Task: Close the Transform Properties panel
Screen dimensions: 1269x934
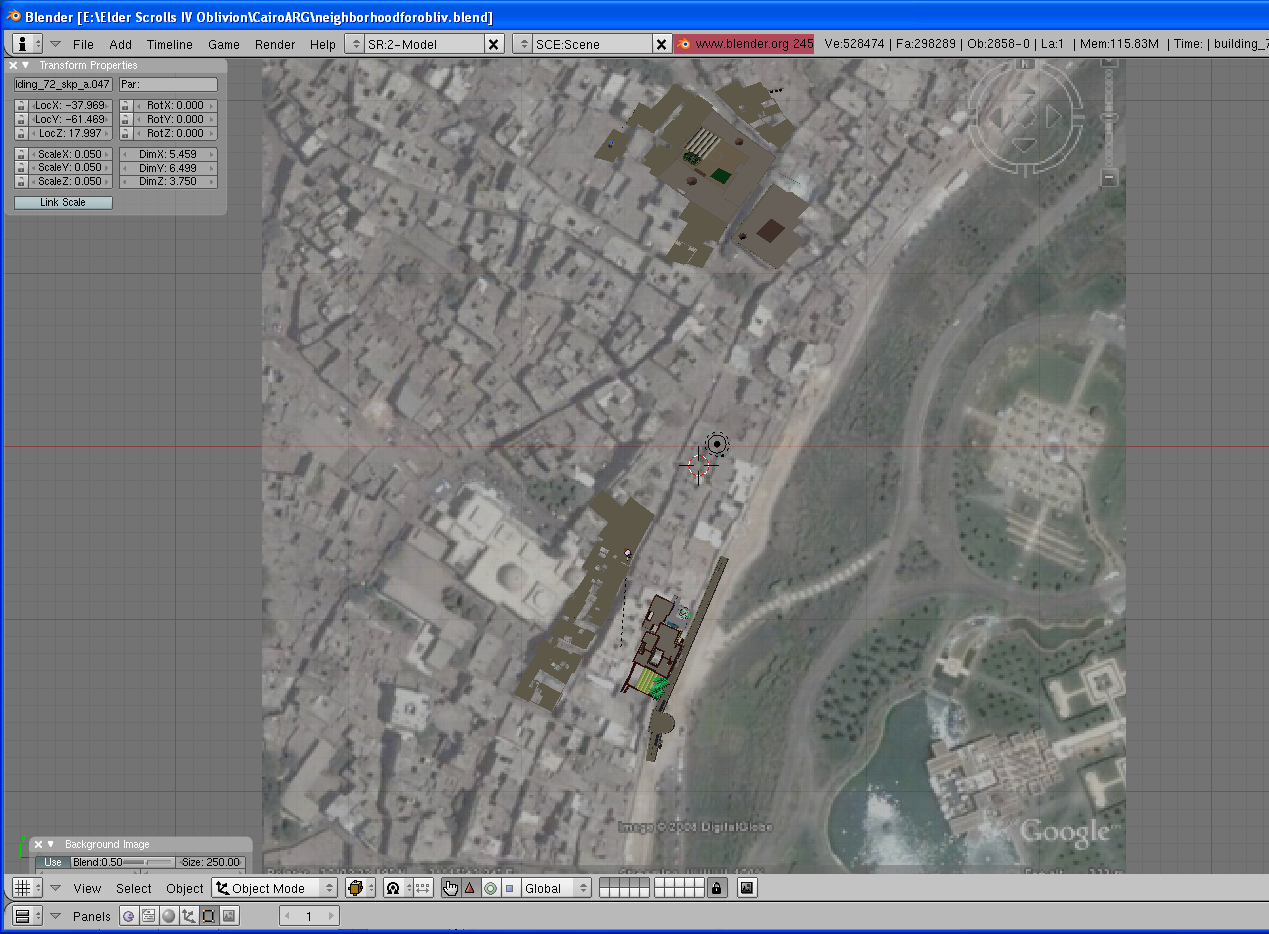Action: pos(13,65)
